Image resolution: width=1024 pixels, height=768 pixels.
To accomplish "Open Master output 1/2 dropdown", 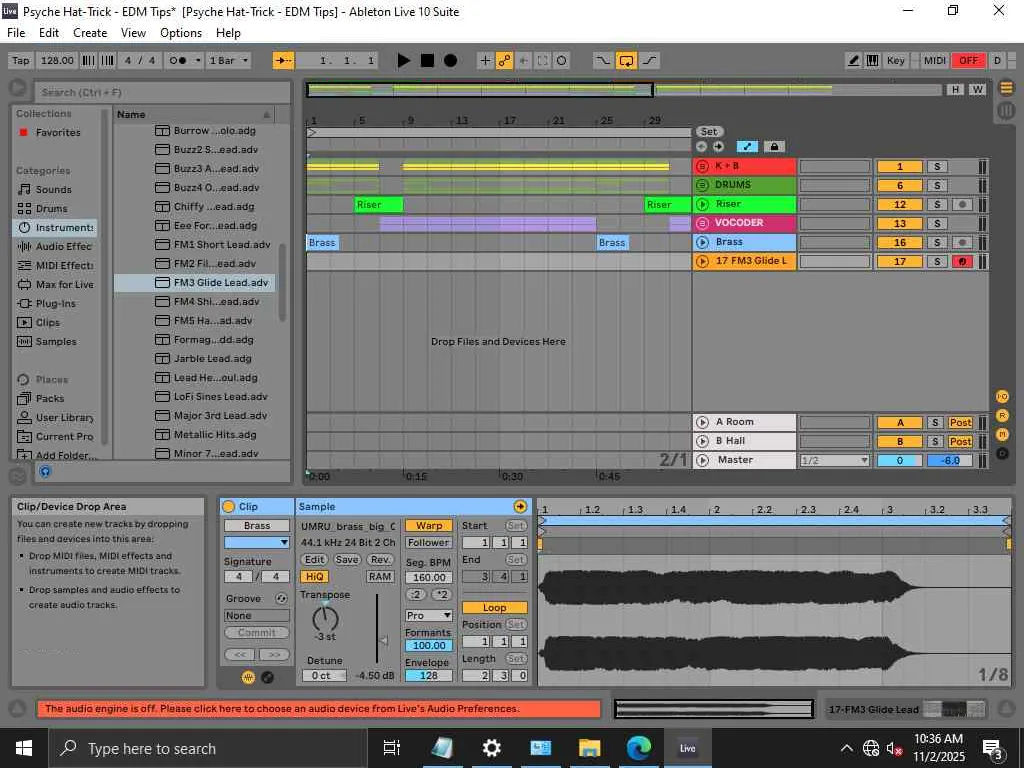I will point(835,460).
